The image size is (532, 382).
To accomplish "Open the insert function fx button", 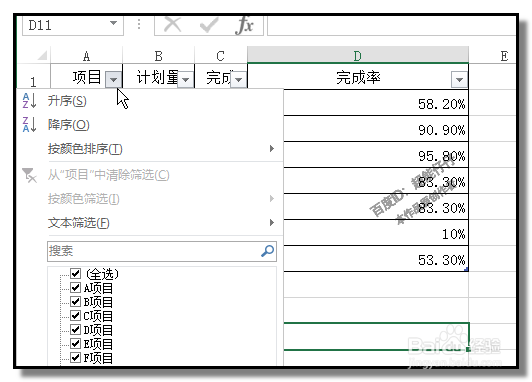I will 245,25.
